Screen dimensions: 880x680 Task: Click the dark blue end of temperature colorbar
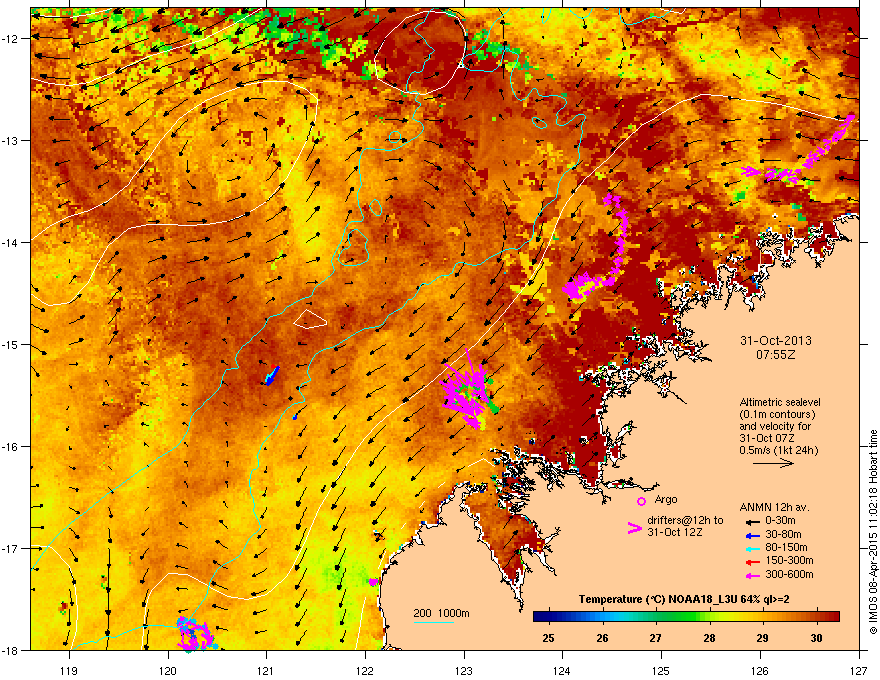coord(540,617)
